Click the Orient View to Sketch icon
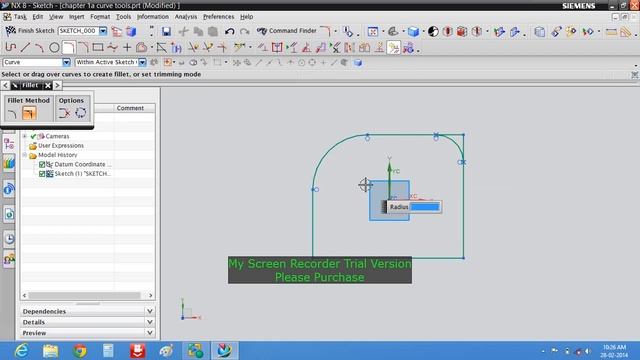 click(x=117, y=31)
